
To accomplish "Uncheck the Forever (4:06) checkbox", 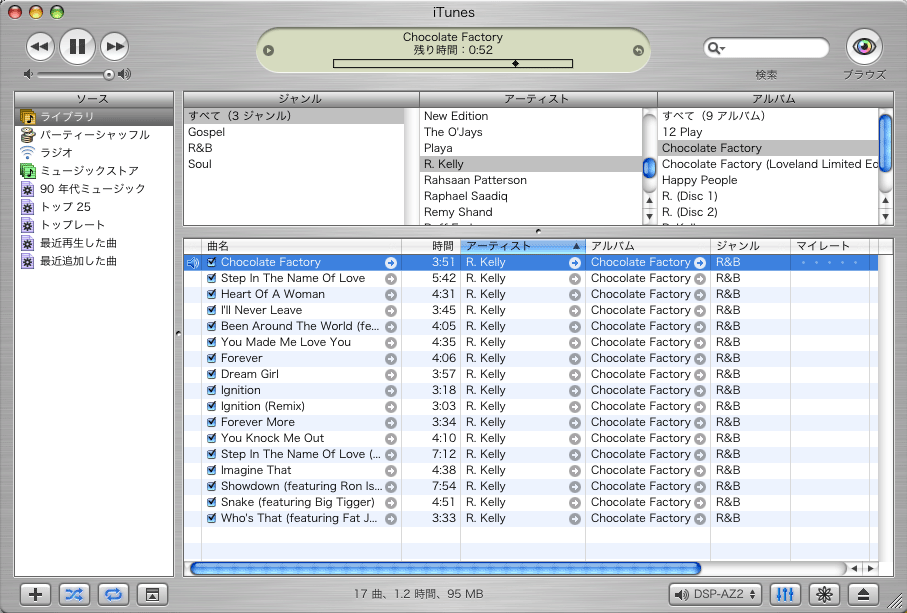I will [212, 358].
